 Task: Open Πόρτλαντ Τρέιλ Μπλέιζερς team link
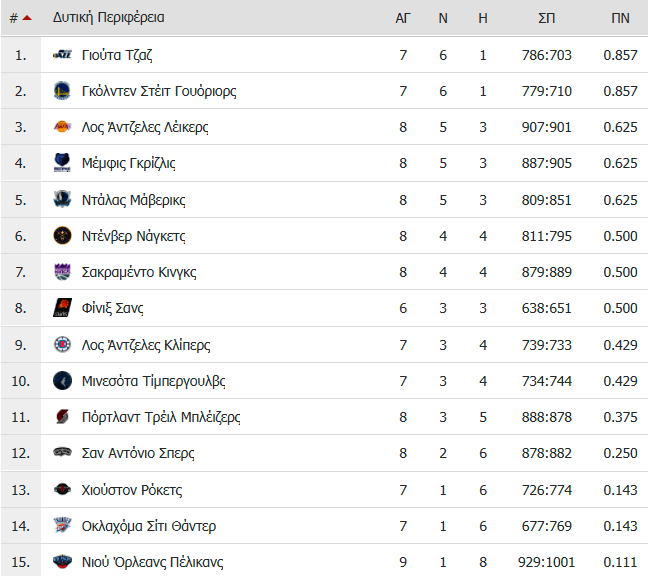click(161, 417)
